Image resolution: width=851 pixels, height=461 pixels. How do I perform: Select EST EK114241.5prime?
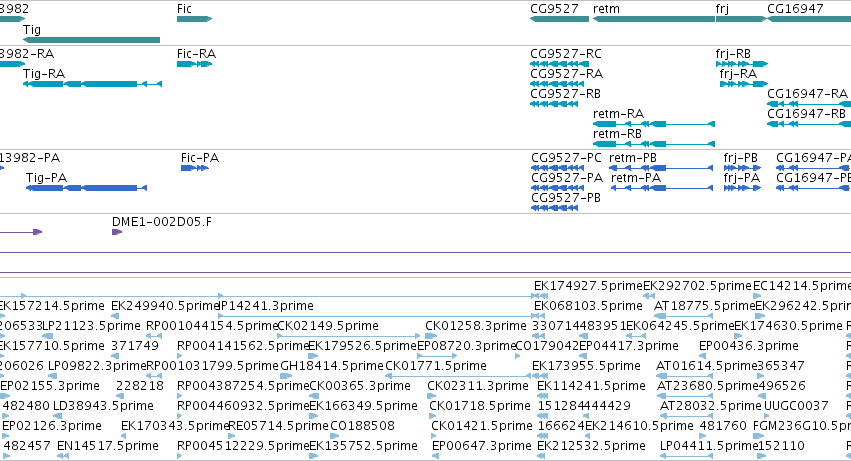tap(592, 386)
